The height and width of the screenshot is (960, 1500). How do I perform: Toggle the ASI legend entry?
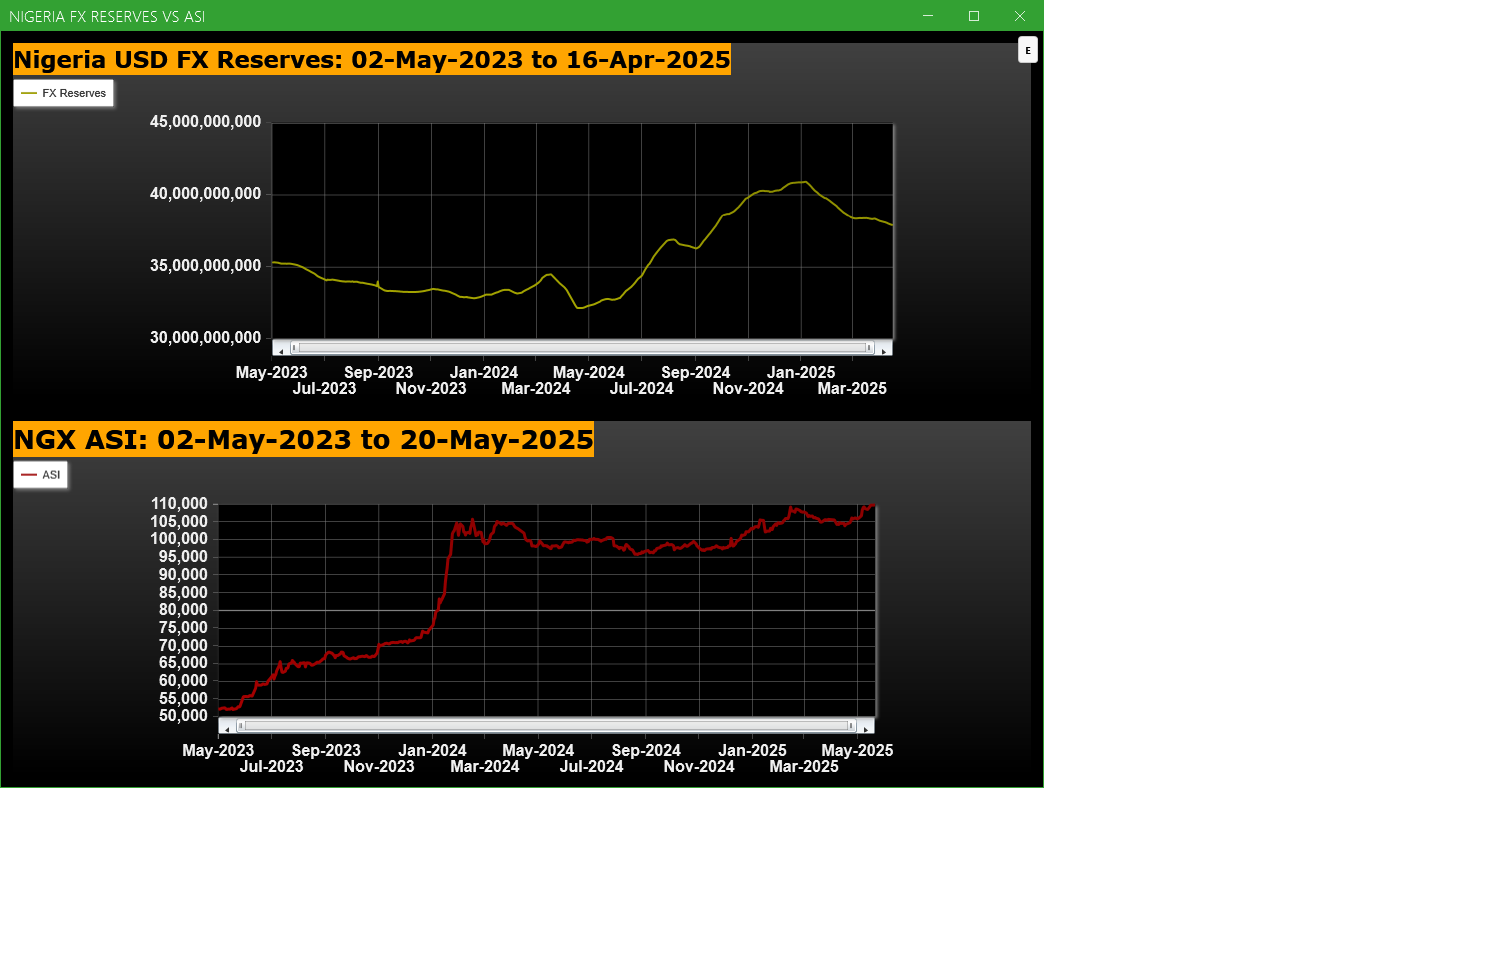click(x=41, y=475)
